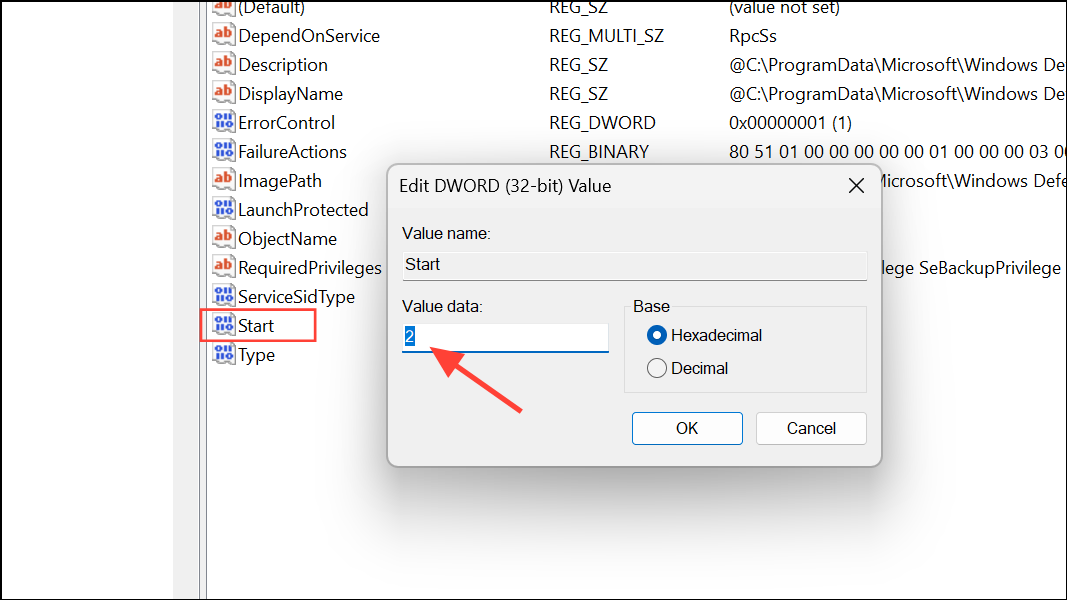Select the FailureActions binary value icon
The image size is (1067, 600).
coord(222,151)
